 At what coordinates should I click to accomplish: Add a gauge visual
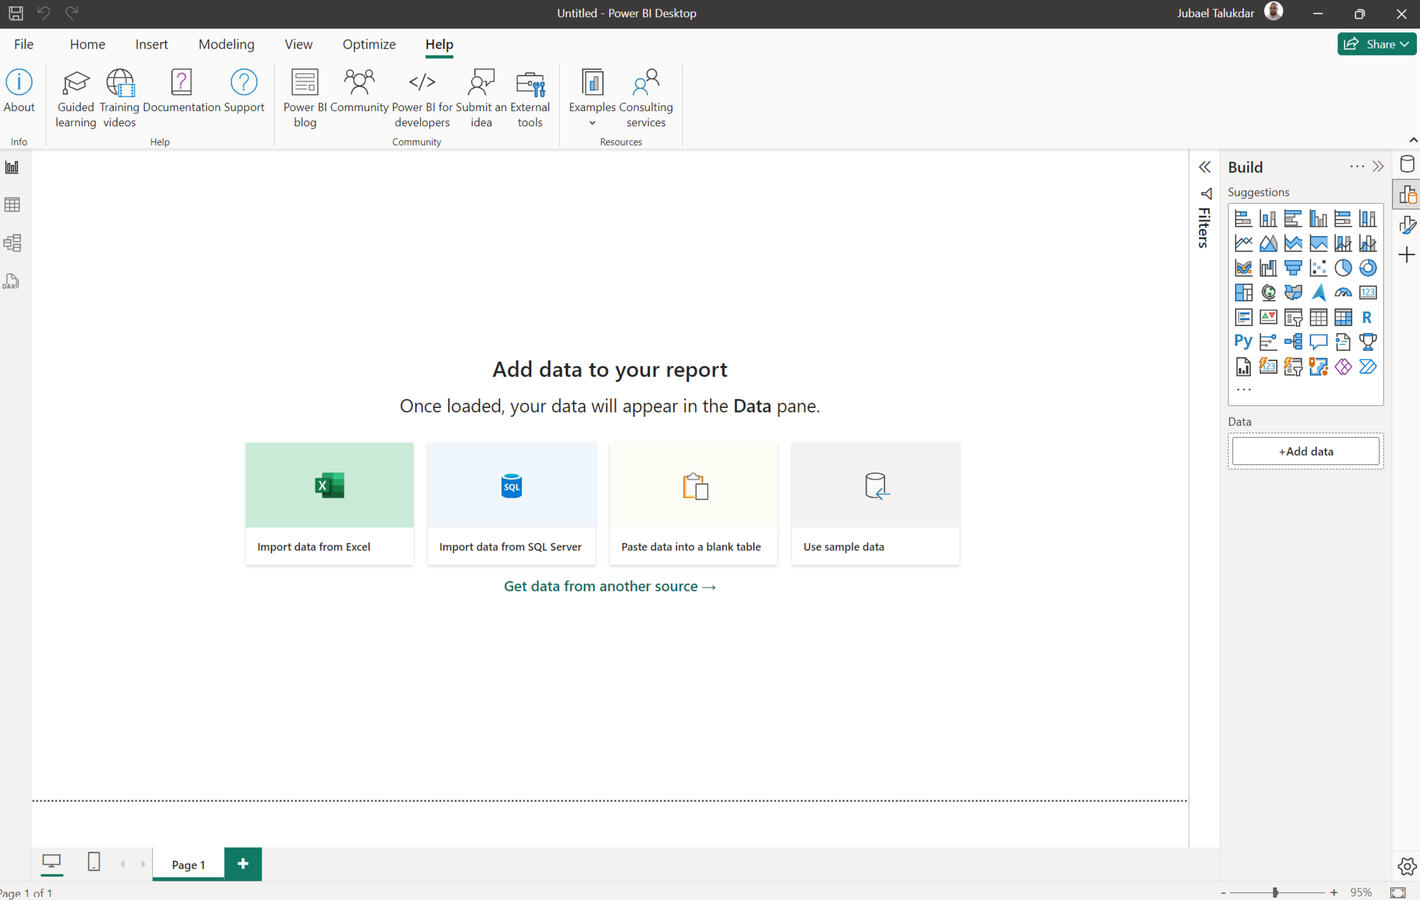[1343, 292]
